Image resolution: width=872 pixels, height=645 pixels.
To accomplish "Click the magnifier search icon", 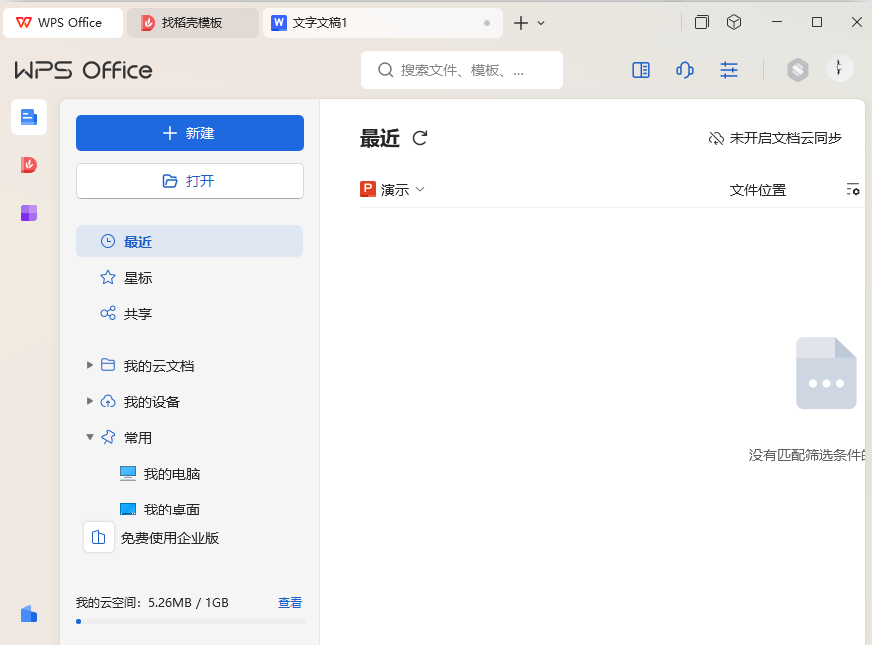I will coord(385,70).
